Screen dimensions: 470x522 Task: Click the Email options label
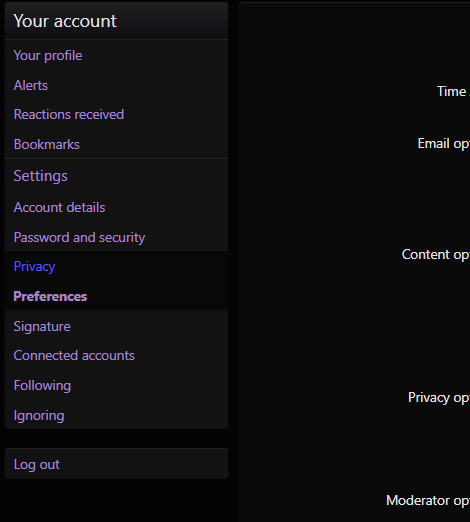pyautogui.click(x=444, y=144)
